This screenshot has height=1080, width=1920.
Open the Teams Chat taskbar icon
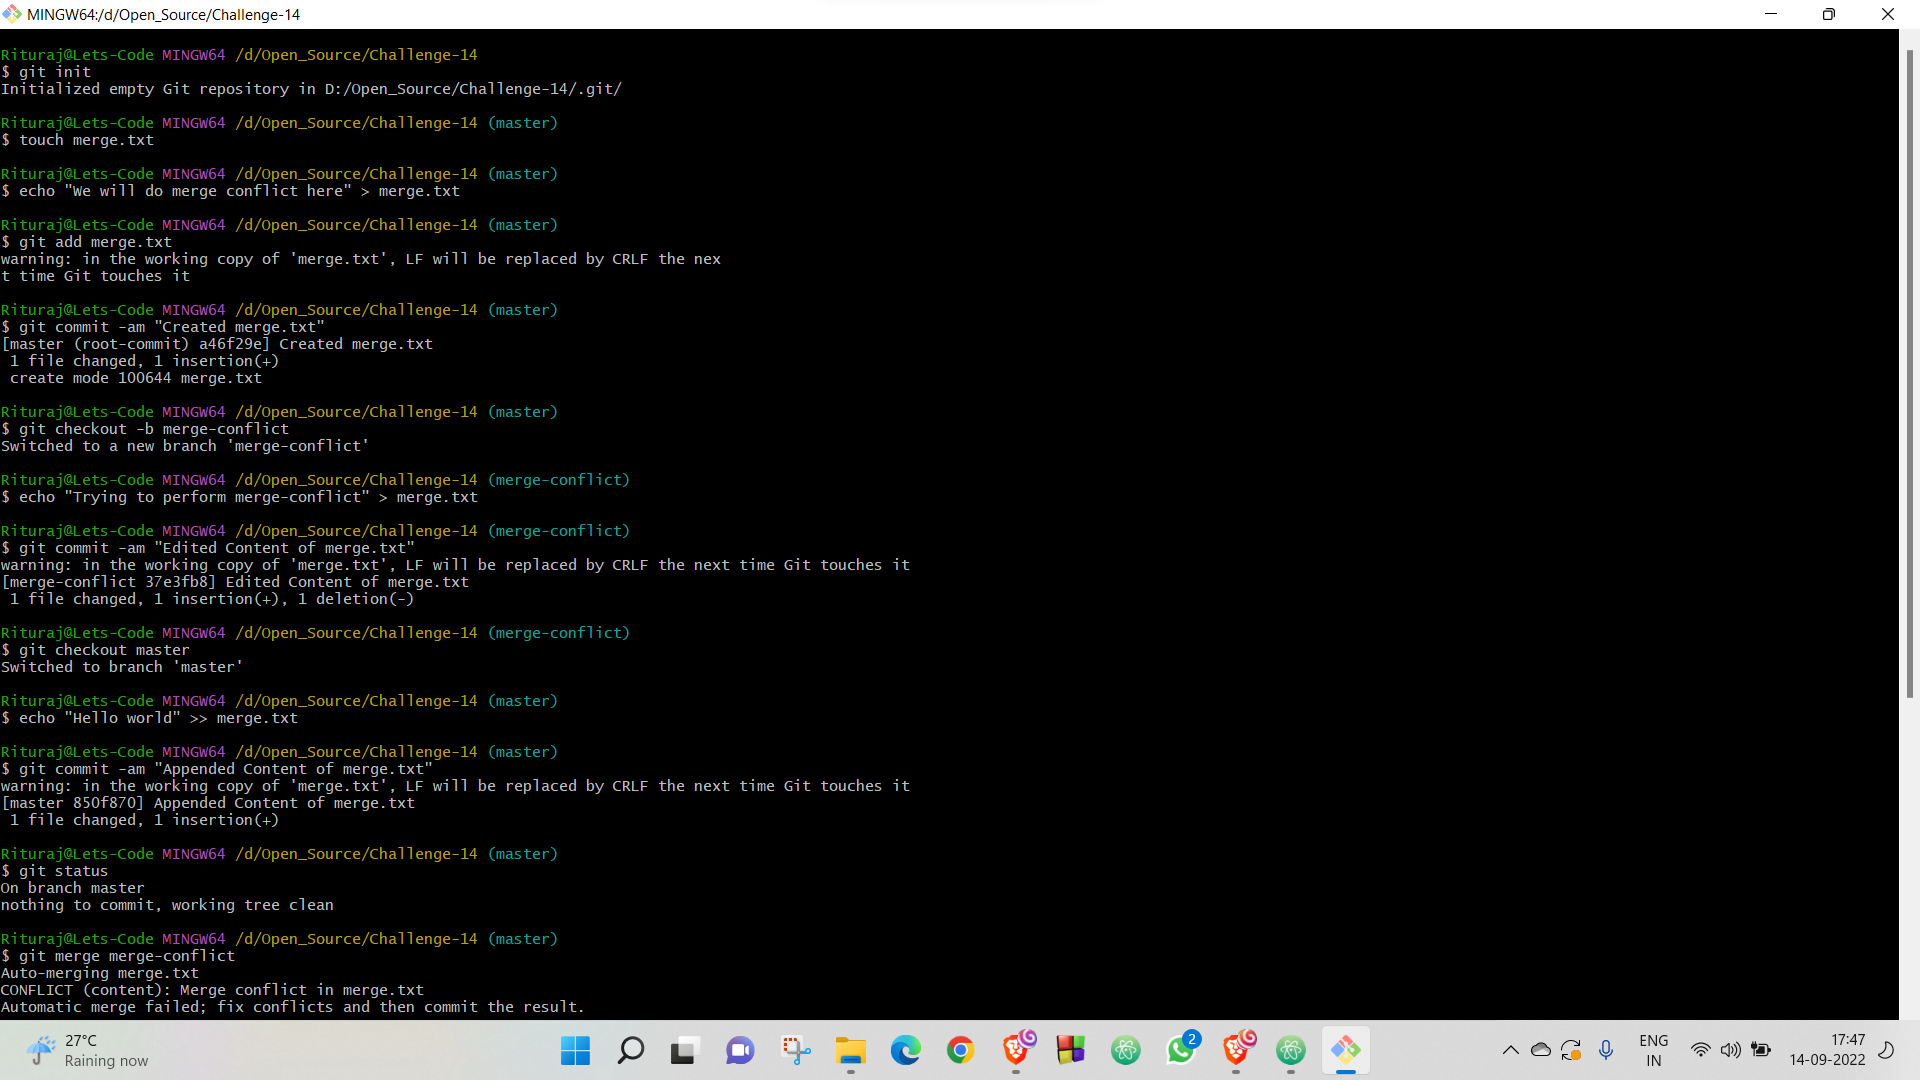pos(740,1050)
